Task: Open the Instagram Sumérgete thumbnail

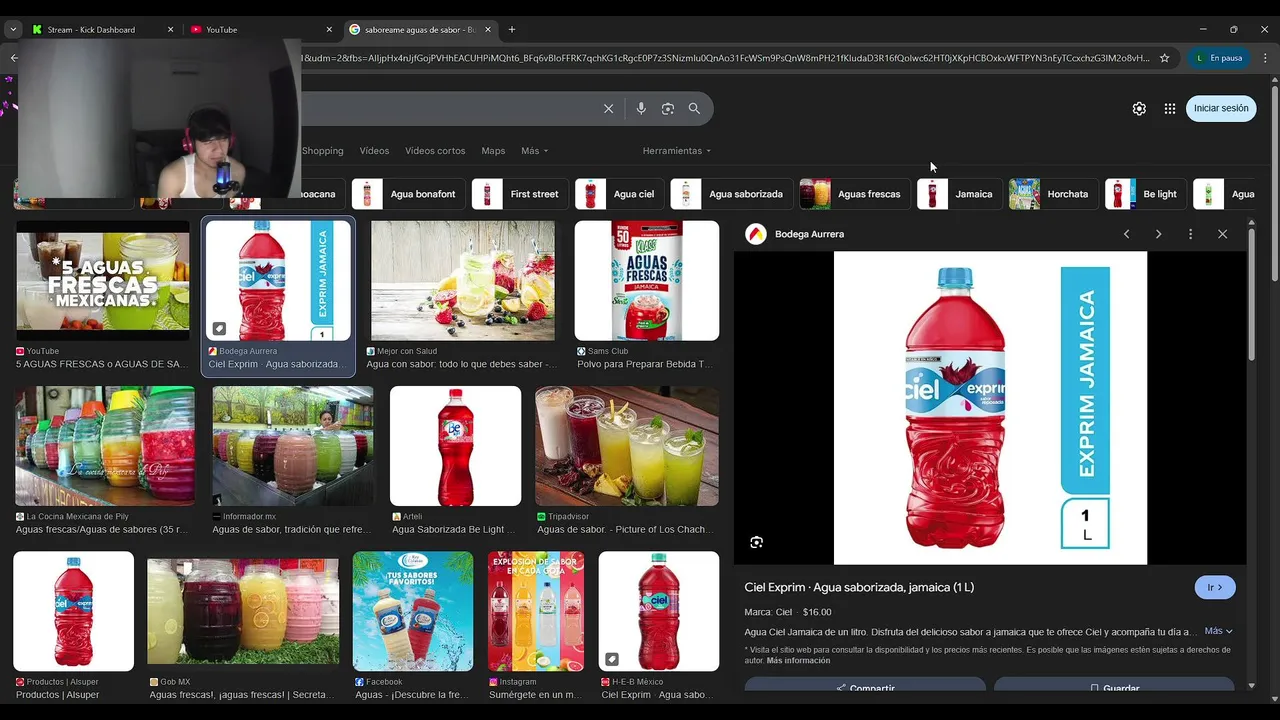Action: click(x=536, y=611)
